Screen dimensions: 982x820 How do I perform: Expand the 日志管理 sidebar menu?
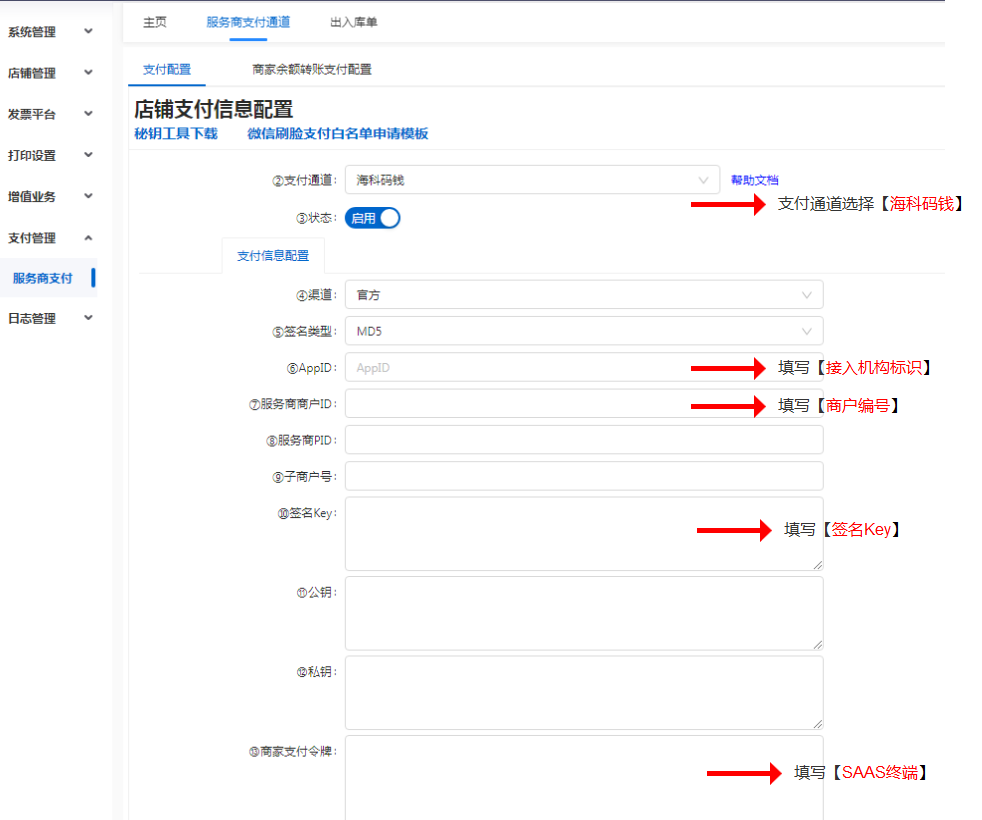pyautogui.click(x=50, y=318)
